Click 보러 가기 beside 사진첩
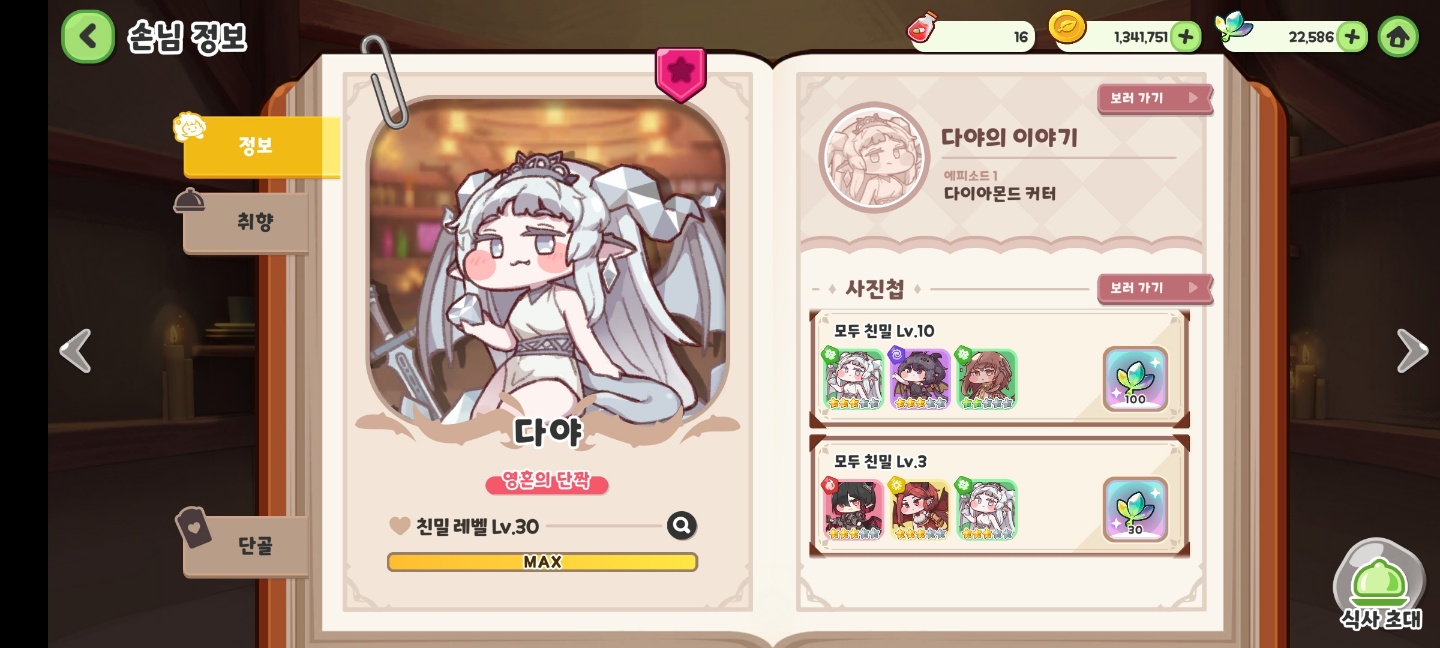The image size is (1440, 648). click(1155, 288)
